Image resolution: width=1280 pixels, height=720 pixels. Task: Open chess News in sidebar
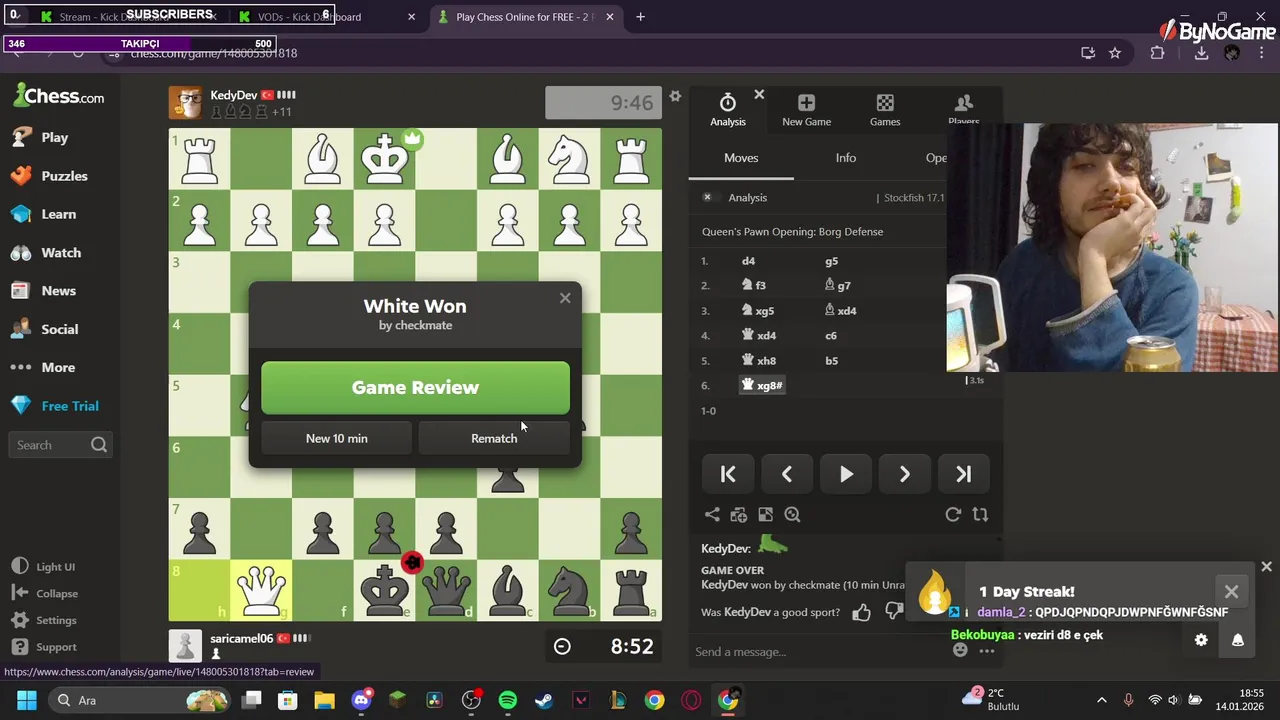[x=43, y=291]
